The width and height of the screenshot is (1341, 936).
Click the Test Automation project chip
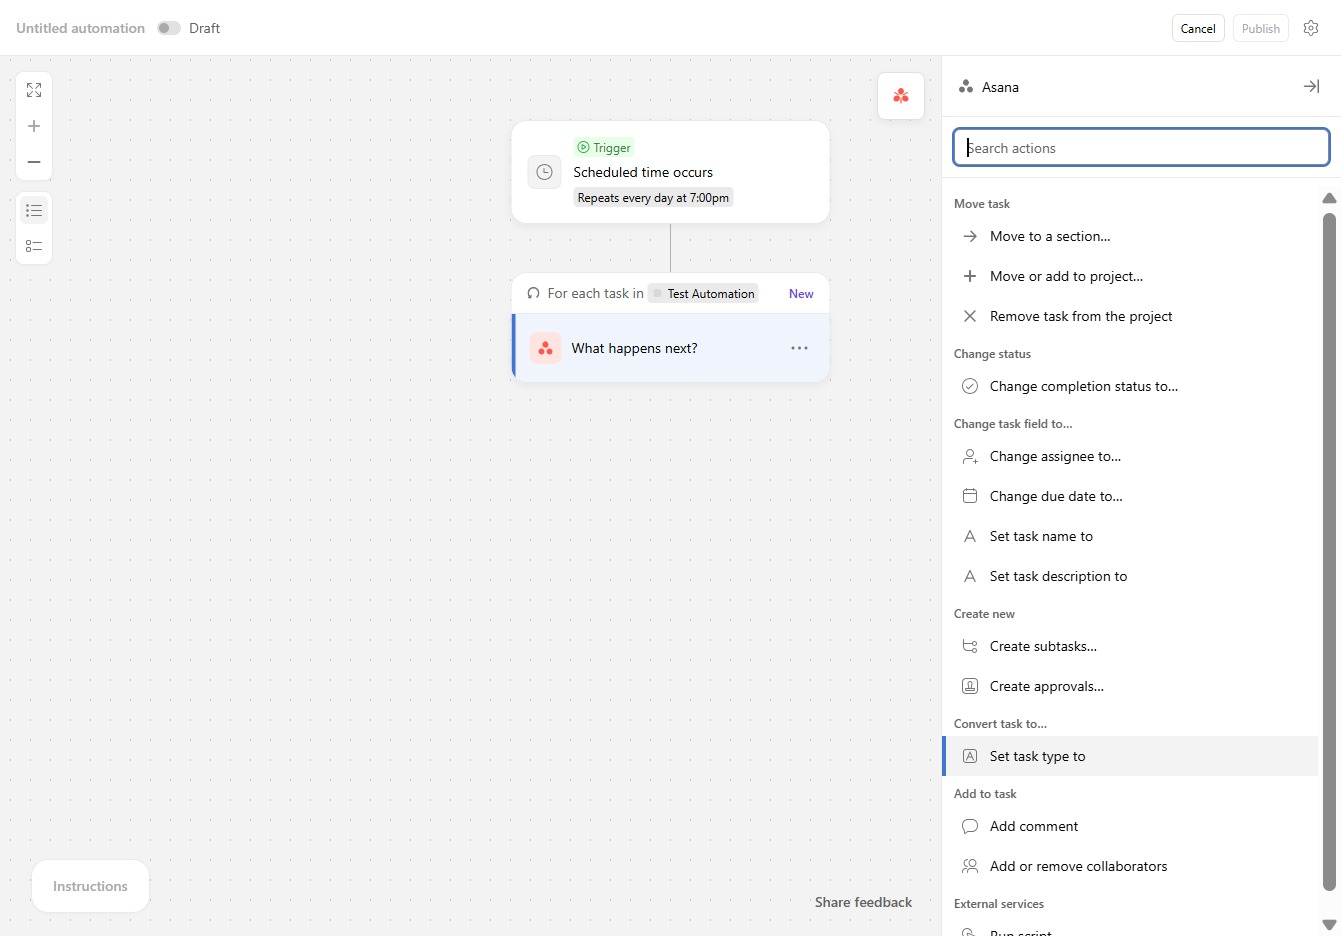point(703,293)
